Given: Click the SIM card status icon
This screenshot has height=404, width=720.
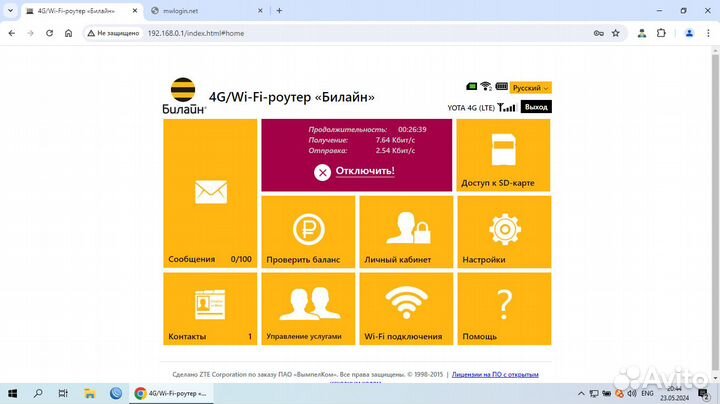Looking at the screenshot, I should pyautogui.click(x=472, y=86).
